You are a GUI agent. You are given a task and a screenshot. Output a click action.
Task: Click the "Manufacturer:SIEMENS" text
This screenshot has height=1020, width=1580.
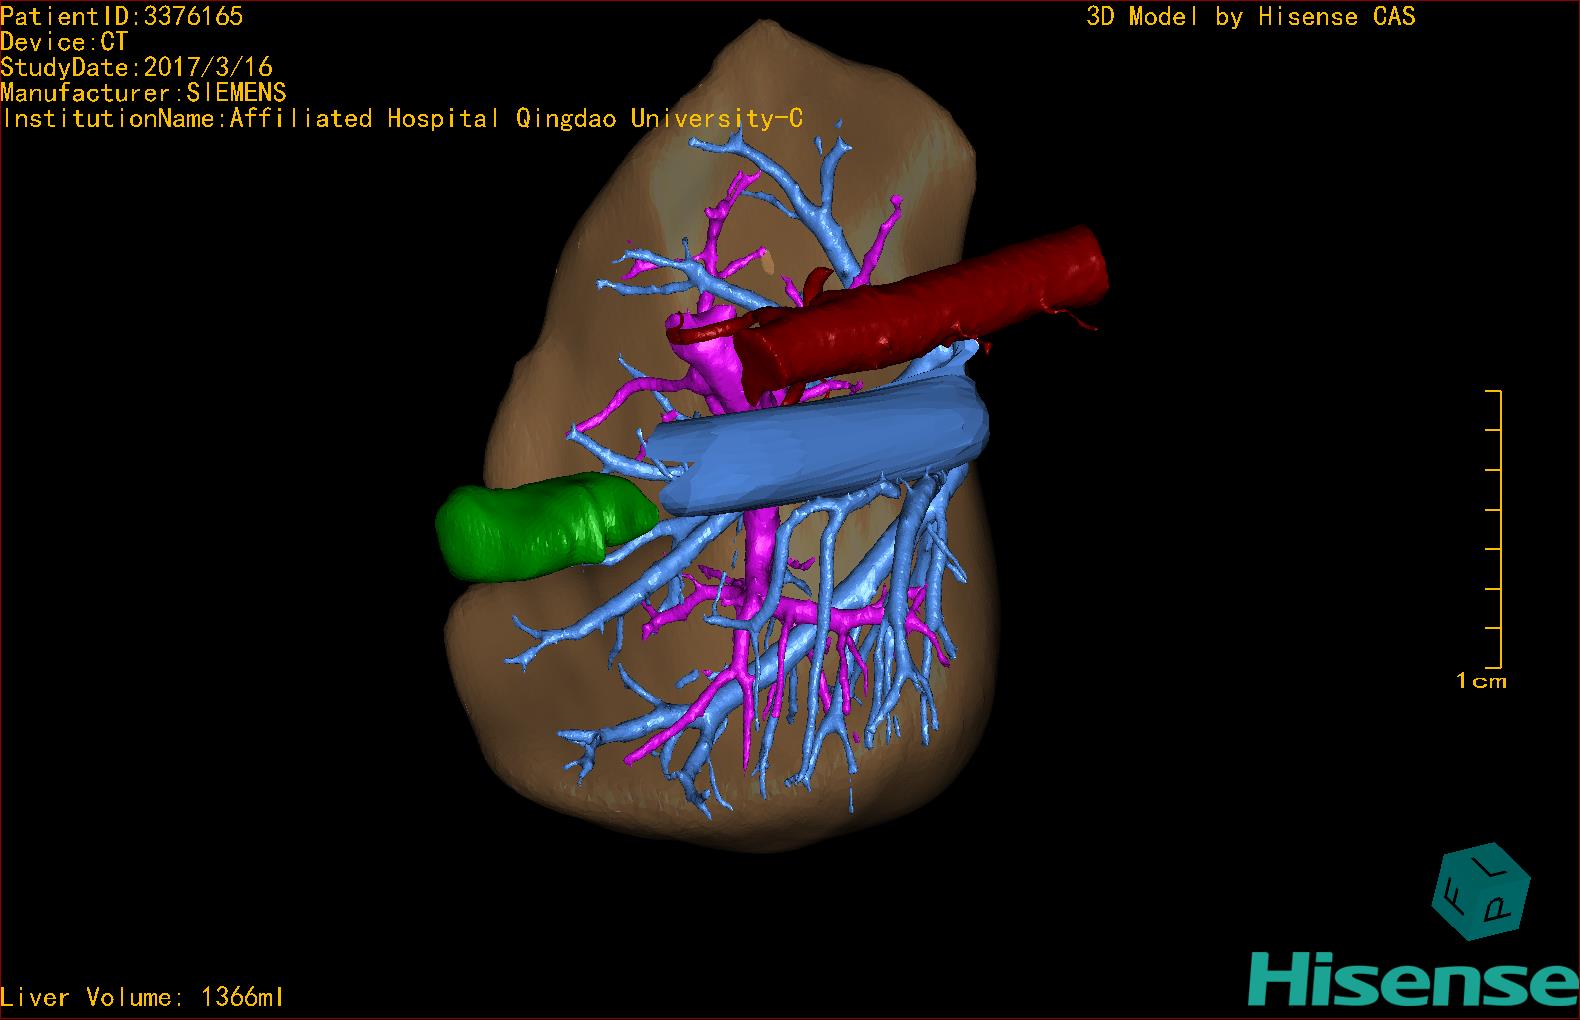click(x=144, y=93)
